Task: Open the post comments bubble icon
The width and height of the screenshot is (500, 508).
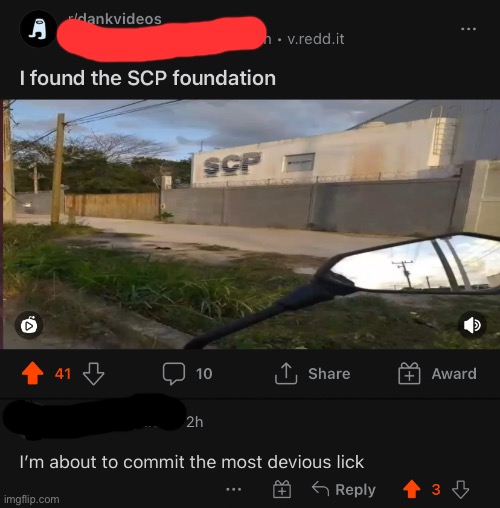Action: point(174,374)
